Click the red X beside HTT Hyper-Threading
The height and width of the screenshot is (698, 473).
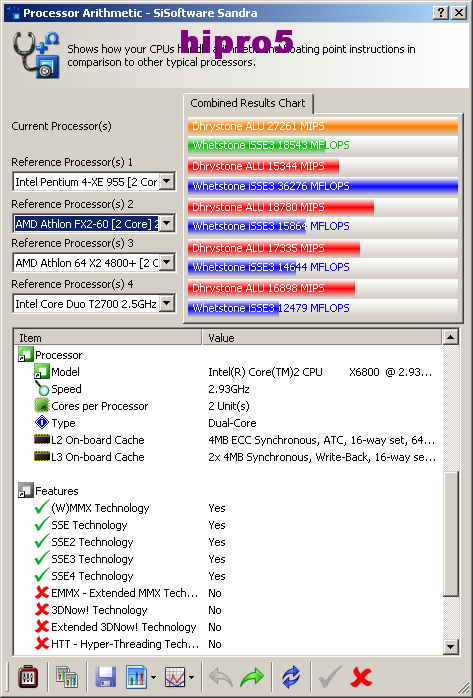tap(42, 643)
